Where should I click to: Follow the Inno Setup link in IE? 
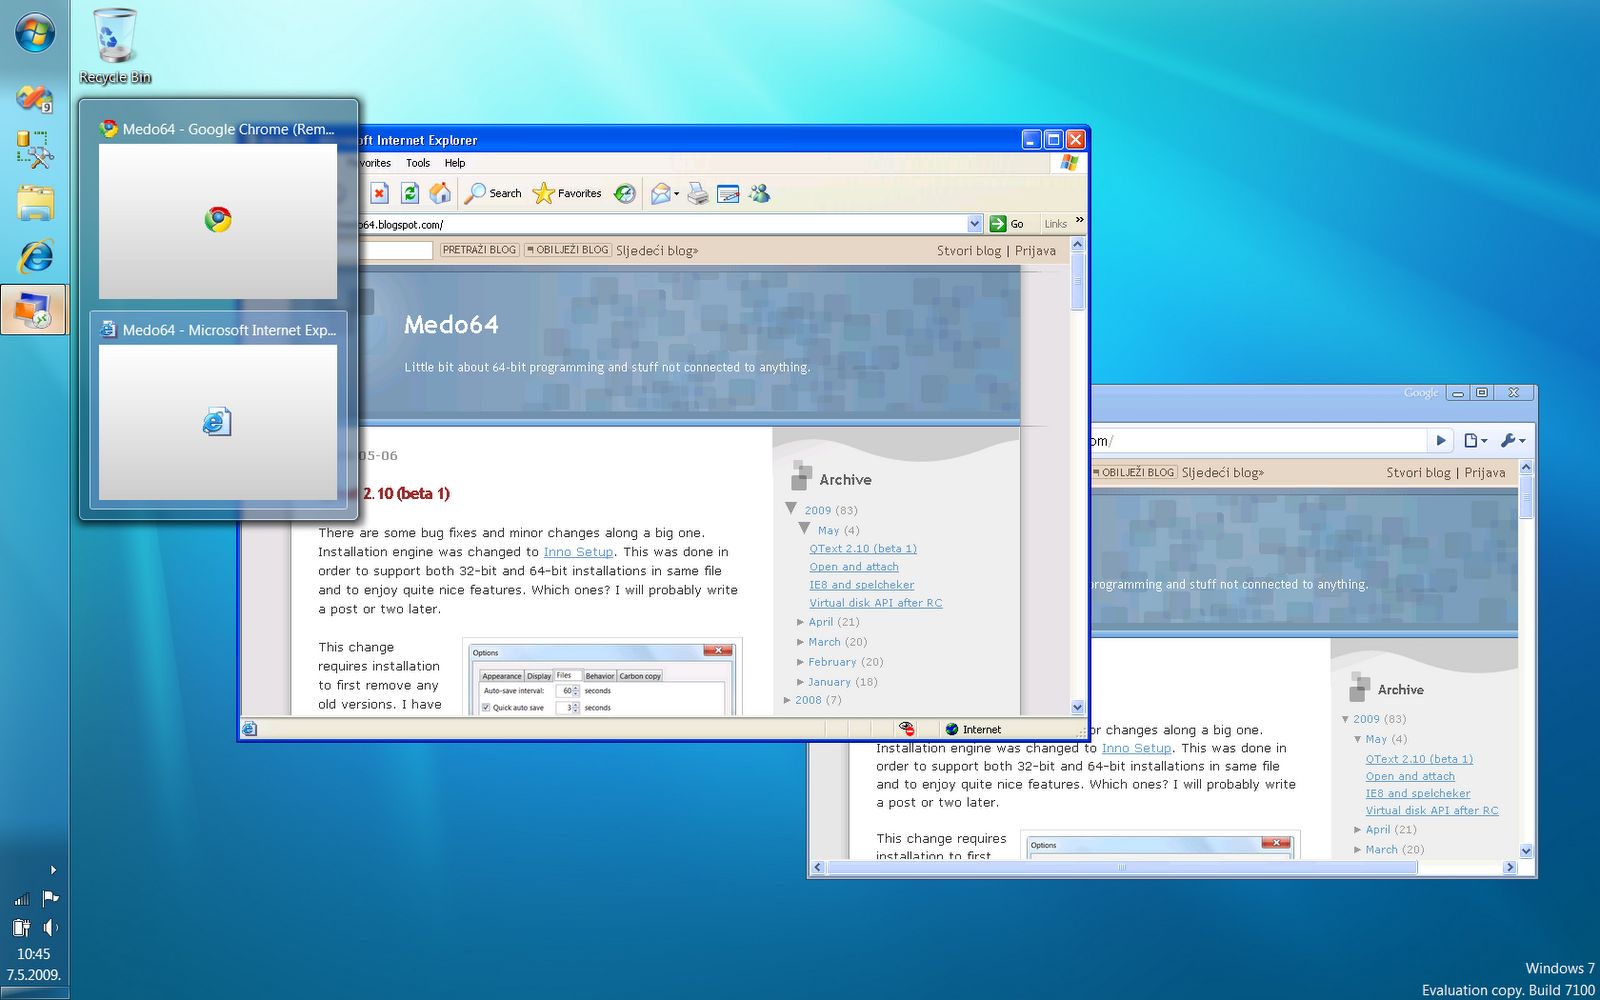coord(578,552)
